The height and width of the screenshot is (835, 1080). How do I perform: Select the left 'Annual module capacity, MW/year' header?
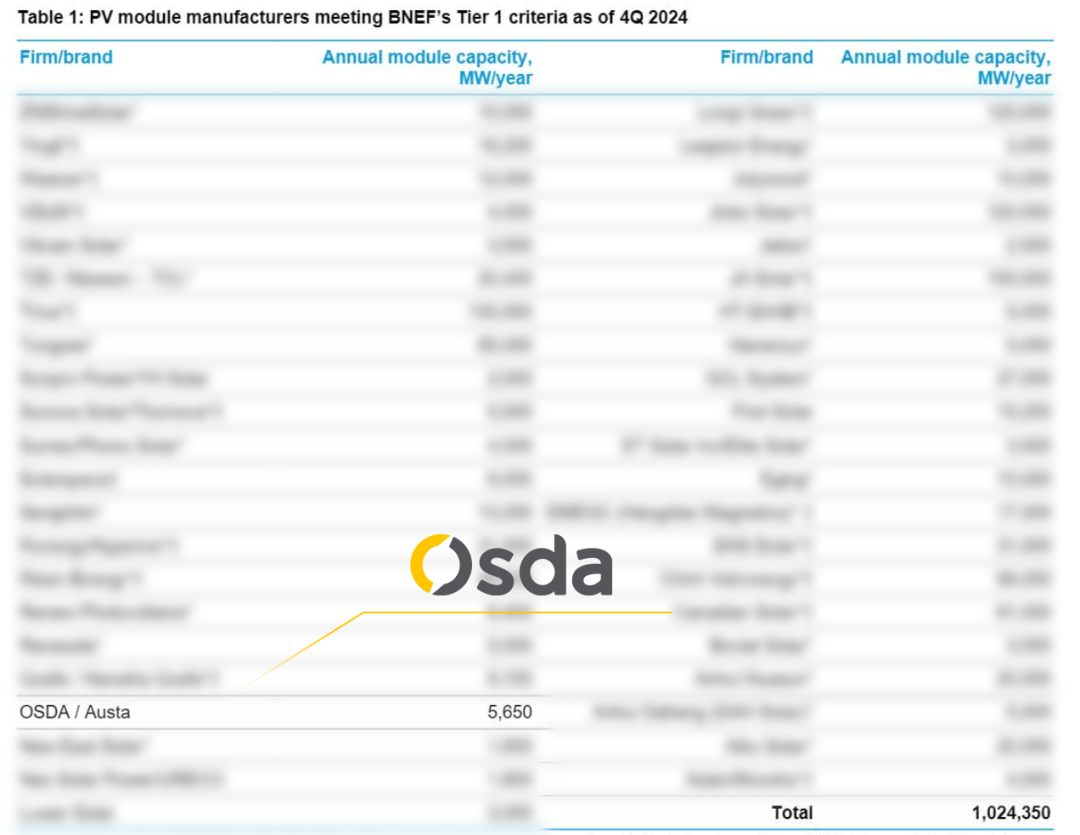[x=427, y=68]
